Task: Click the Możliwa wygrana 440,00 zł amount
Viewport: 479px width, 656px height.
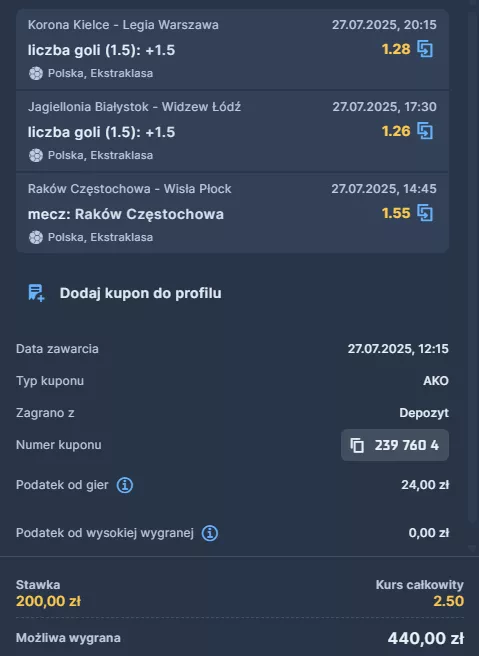Action: click(x=425, y=638)
